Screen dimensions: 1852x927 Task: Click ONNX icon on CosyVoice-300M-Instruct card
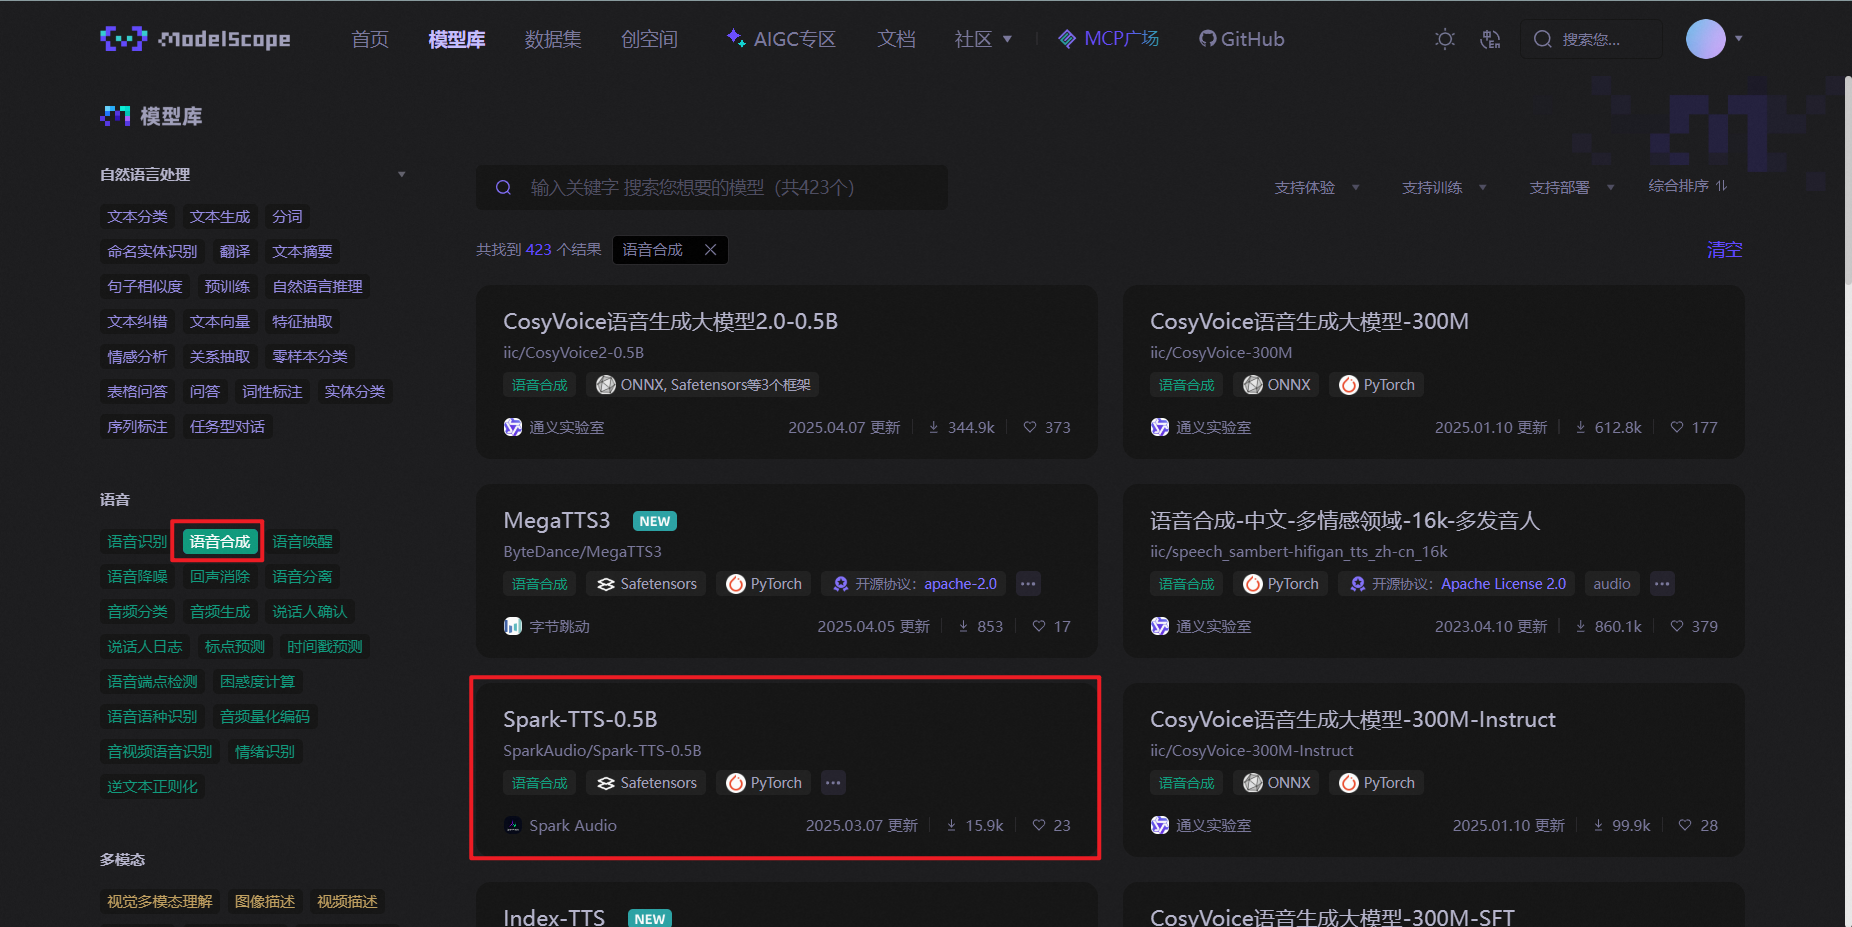[1253, 783]
